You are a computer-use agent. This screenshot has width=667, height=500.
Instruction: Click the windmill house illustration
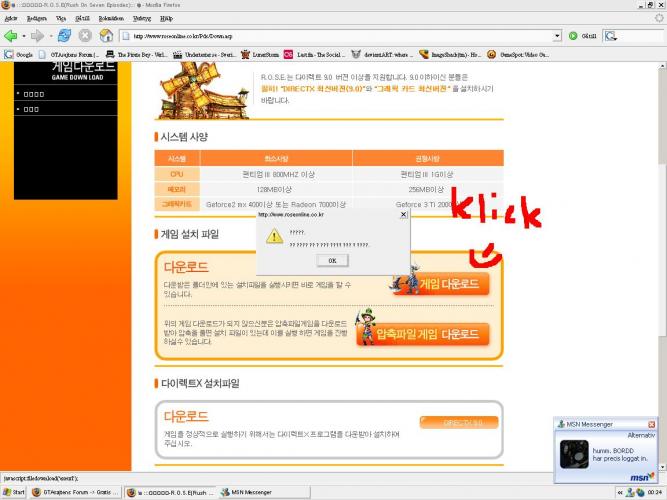[x=204, y=90]
